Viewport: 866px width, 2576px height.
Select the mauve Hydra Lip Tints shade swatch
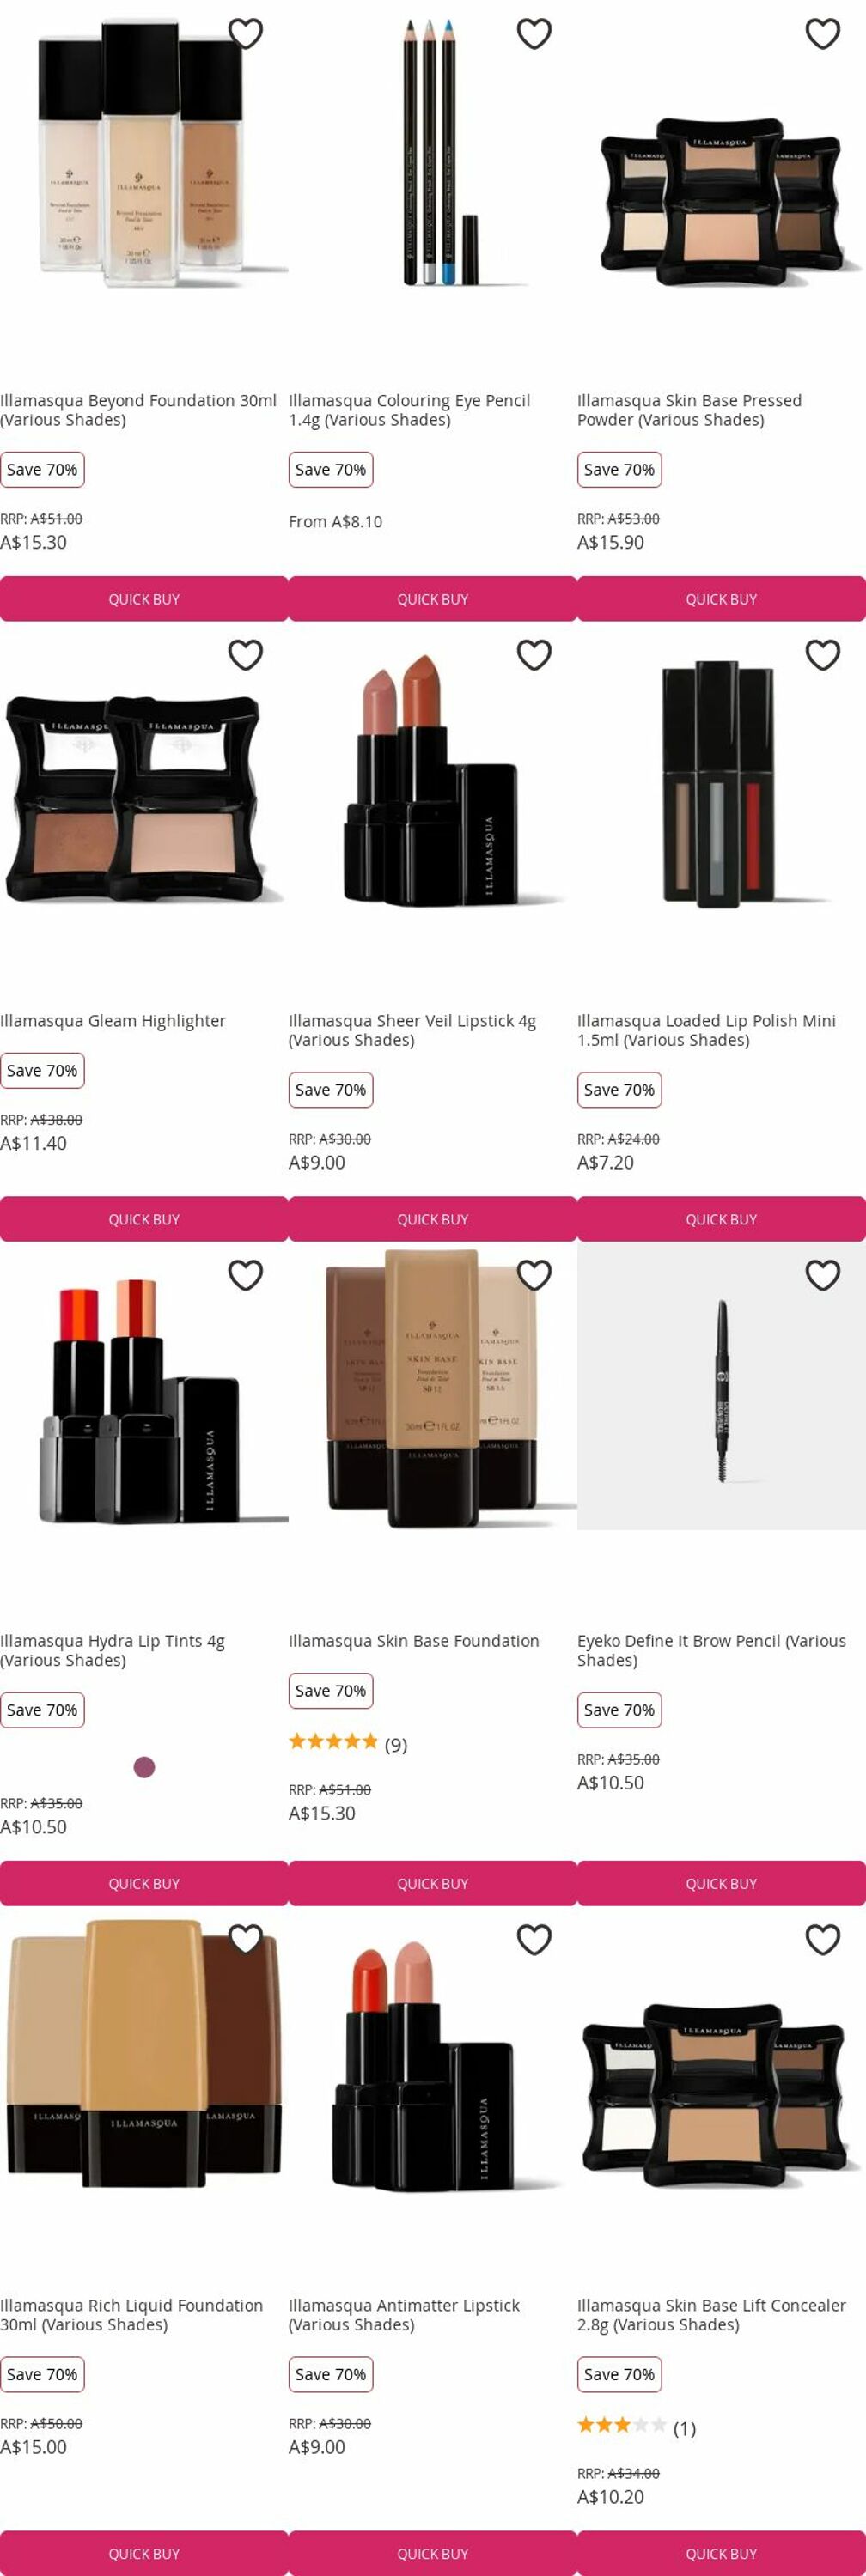144,1767
